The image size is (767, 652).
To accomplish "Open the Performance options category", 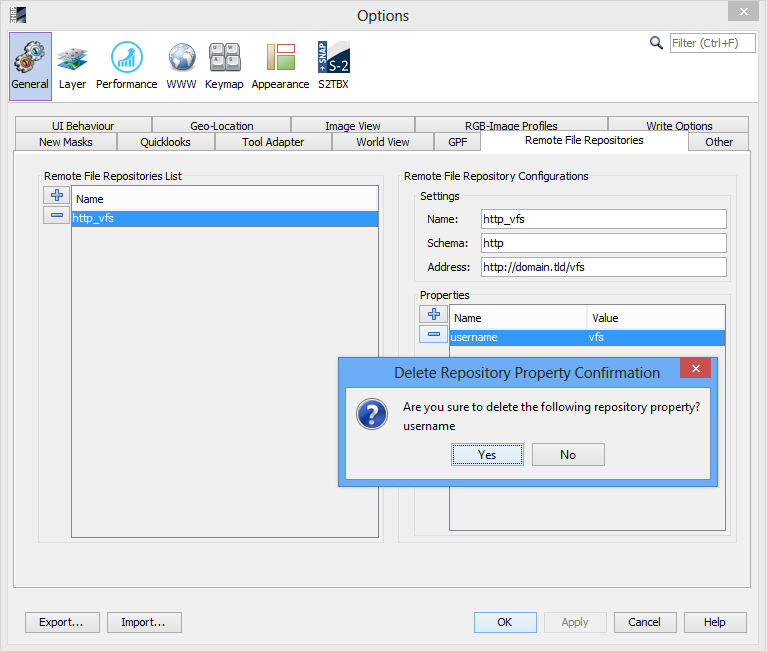I will (126, 66).
